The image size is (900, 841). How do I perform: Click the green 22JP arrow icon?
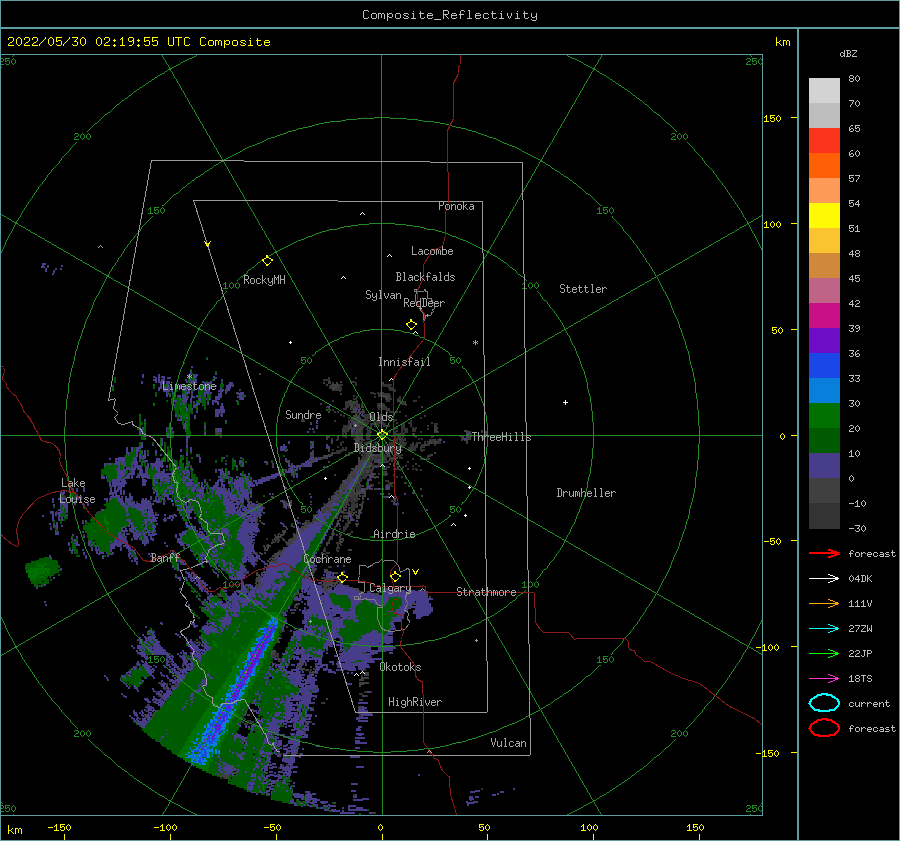click(x=824, y=653)
